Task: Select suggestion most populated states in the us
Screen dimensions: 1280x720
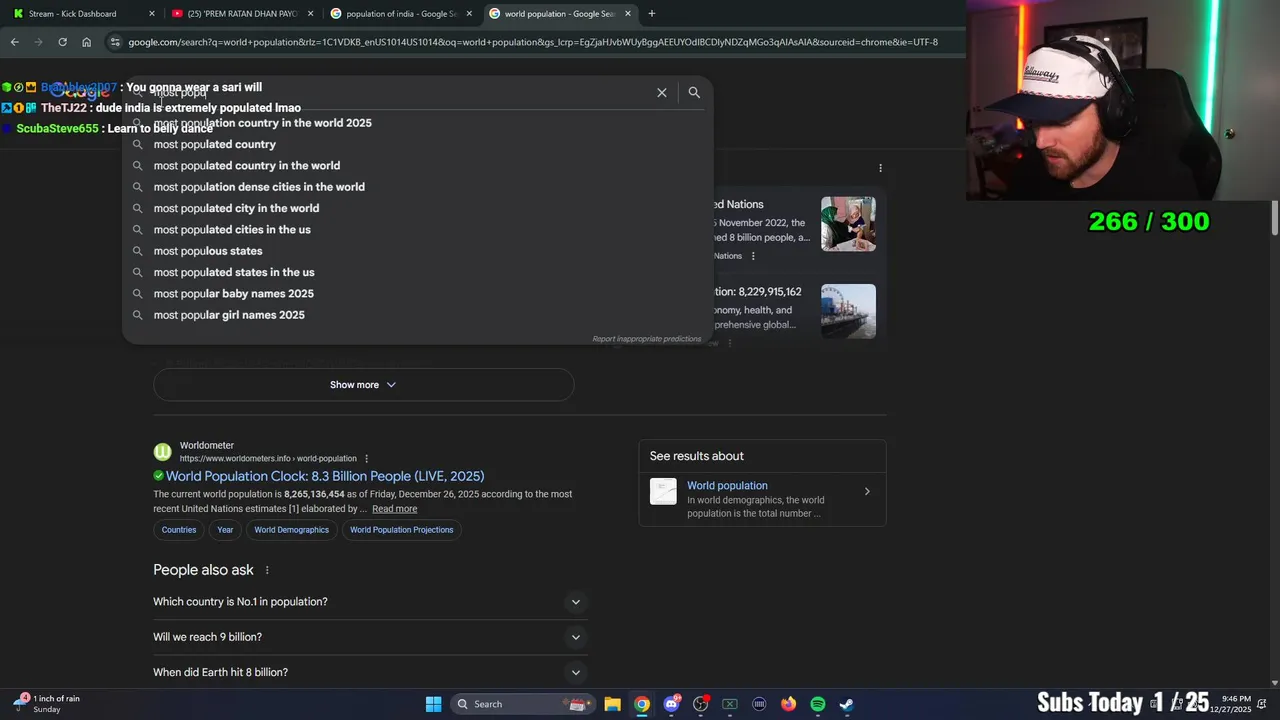Action: coord(418,272)
